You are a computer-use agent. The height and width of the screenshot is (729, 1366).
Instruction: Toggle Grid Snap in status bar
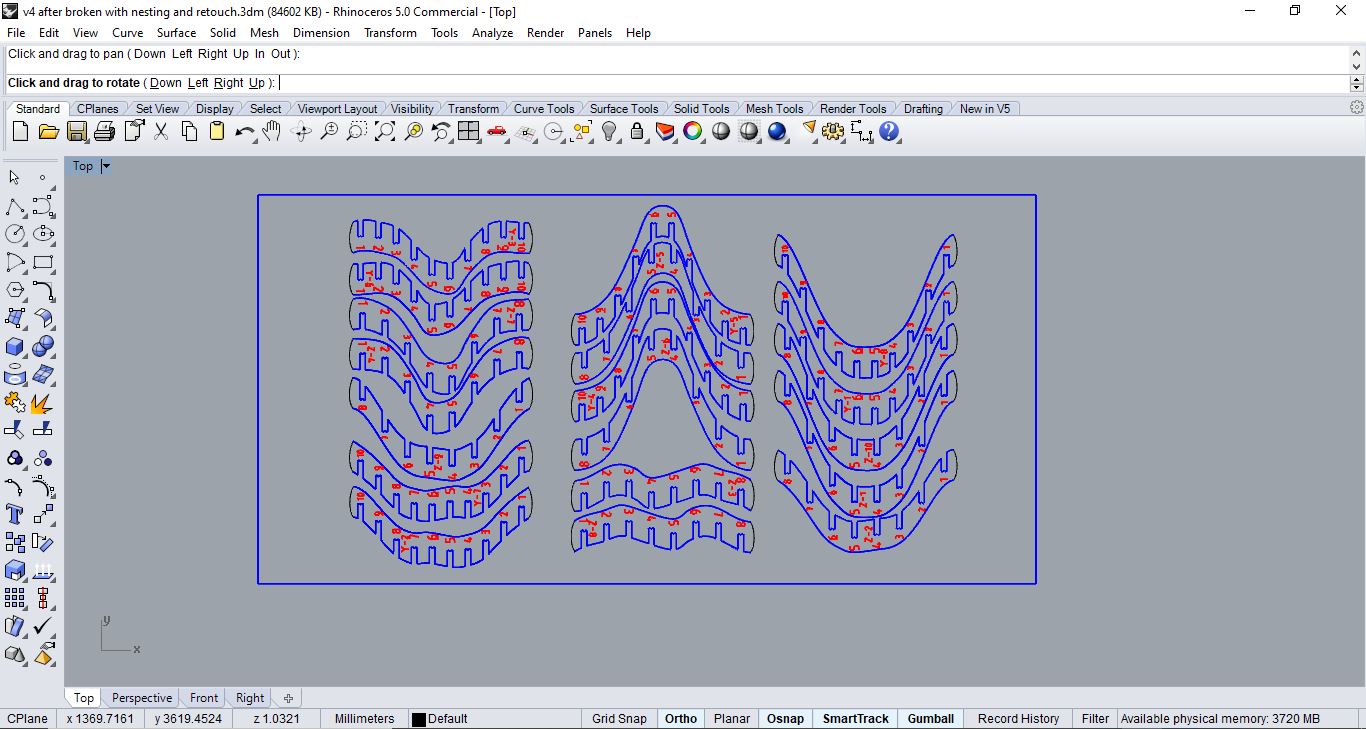[618, 718]
